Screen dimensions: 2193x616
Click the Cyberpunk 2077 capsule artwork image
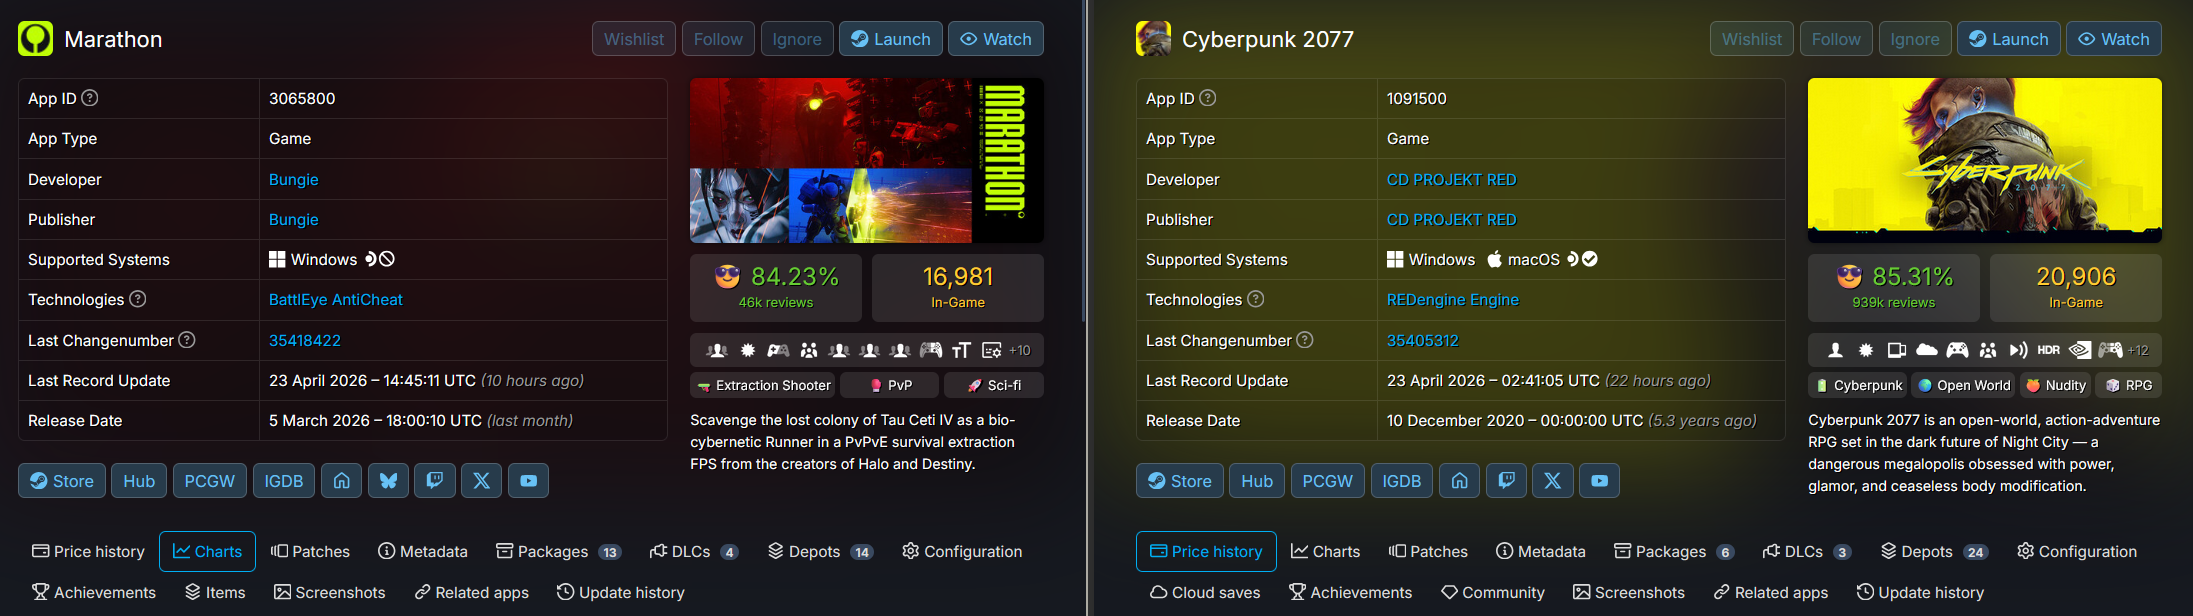[1985, 160]
